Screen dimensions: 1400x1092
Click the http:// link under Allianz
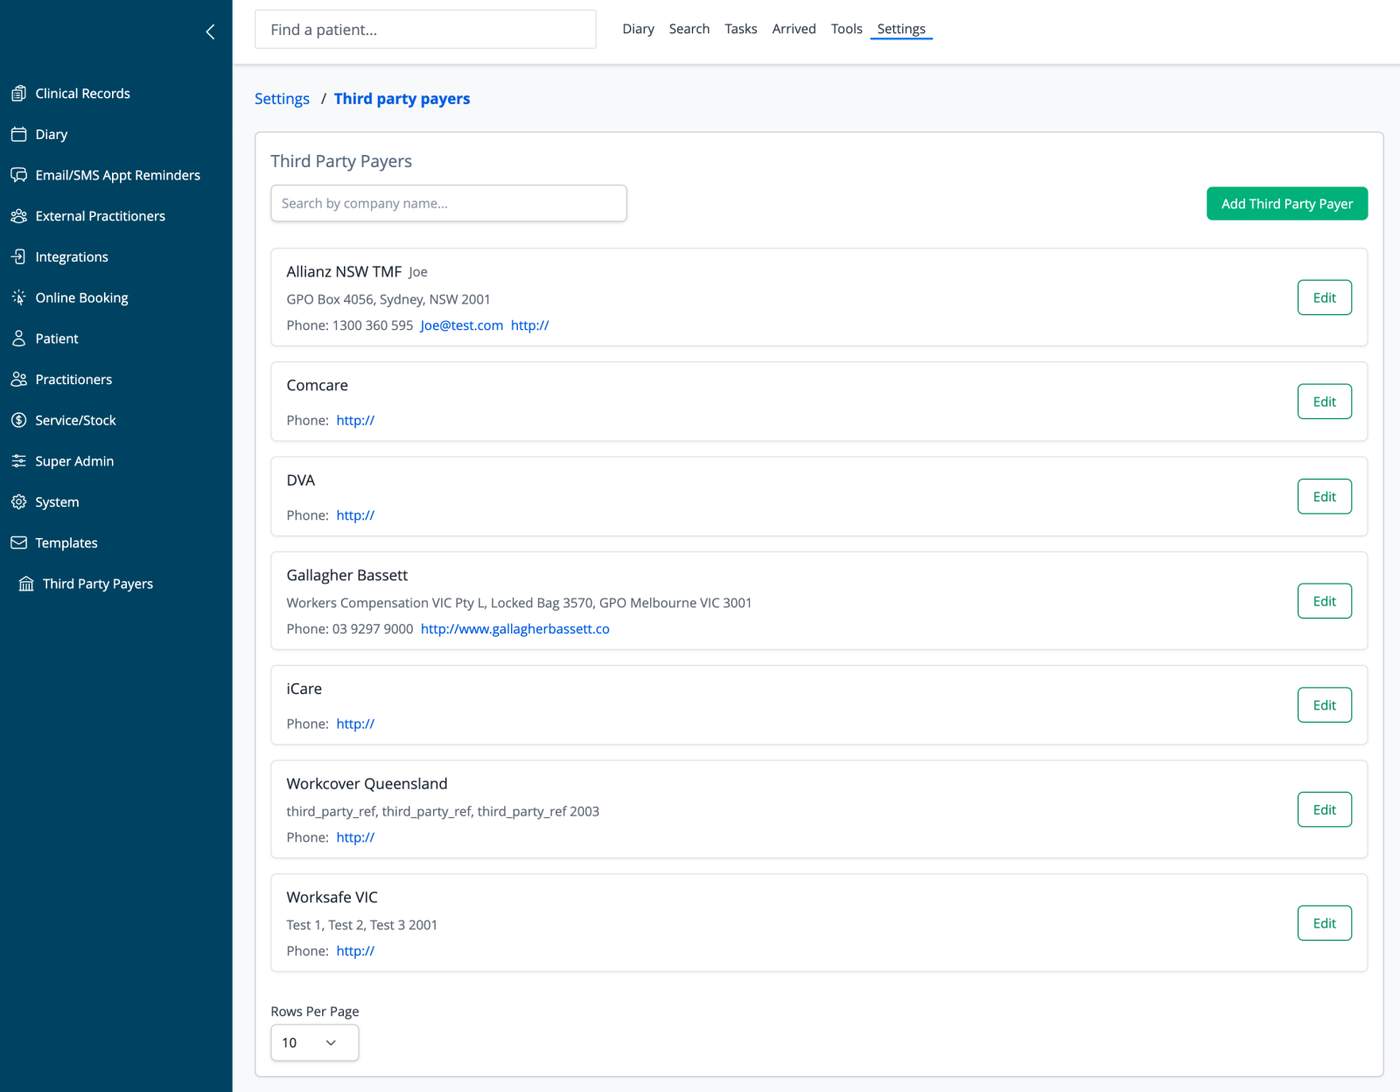pyautogui.click(x=530, y=325)
